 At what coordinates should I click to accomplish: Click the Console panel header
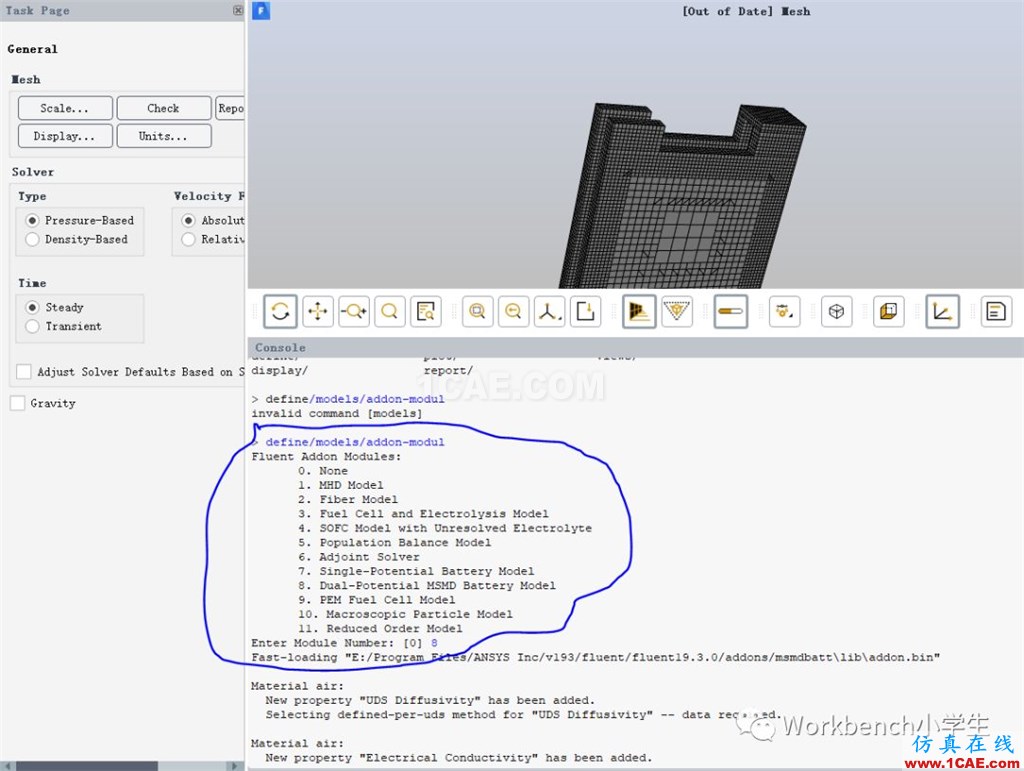635,347
